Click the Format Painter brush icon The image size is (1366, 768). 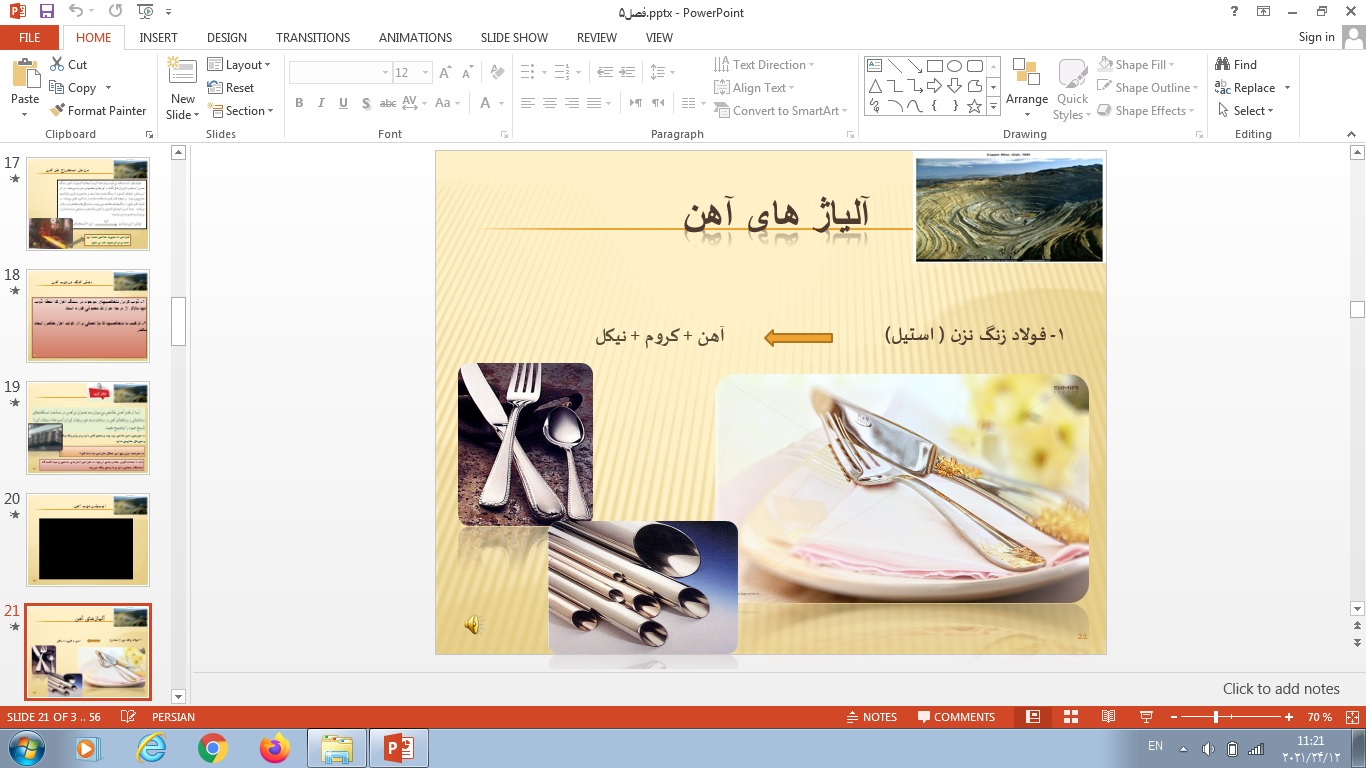[57, 111]
